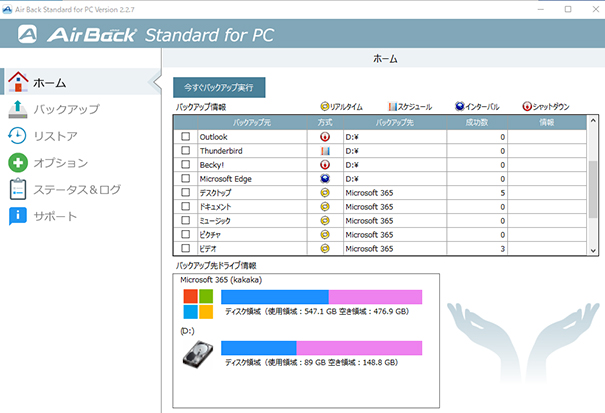Select the Microsoft Edge source name cell
Screen dimensions: 605x413
pyautogui.click(x=252, y=179)
